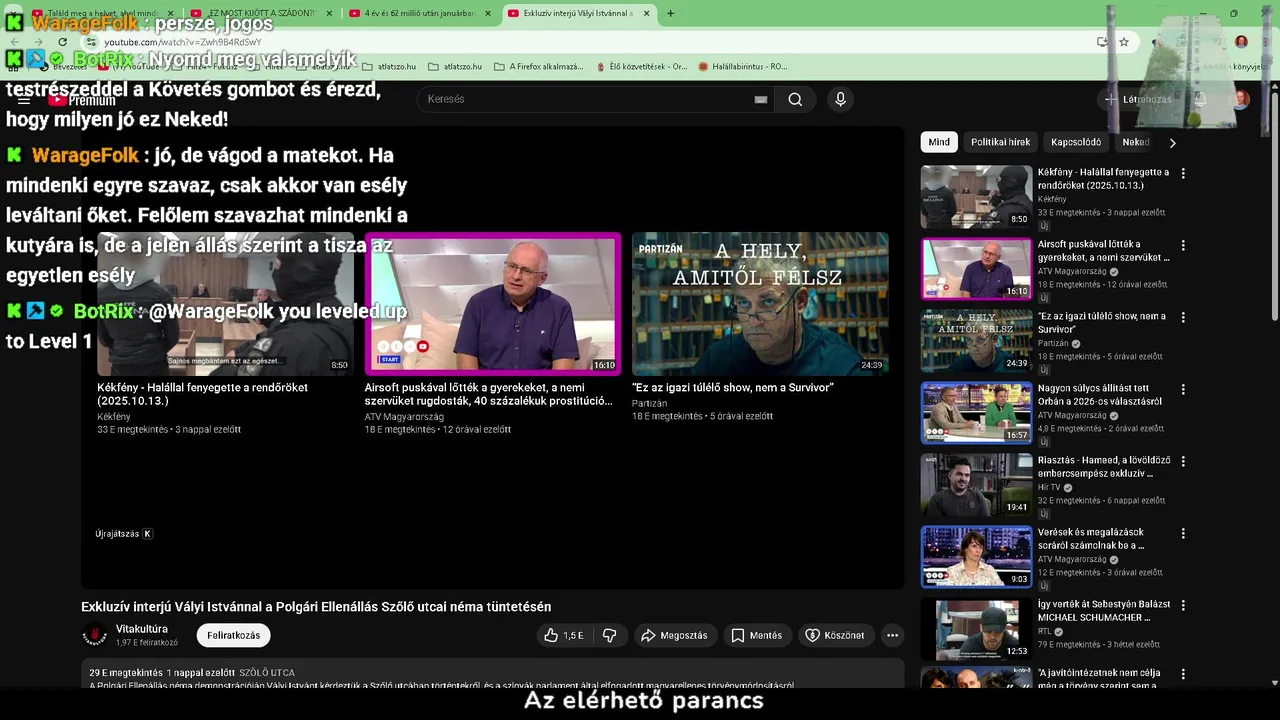The height and width of the screenshot is (720, 1280).
Task: Replay the video with Újrajátszás
Action: pos(123,534)
